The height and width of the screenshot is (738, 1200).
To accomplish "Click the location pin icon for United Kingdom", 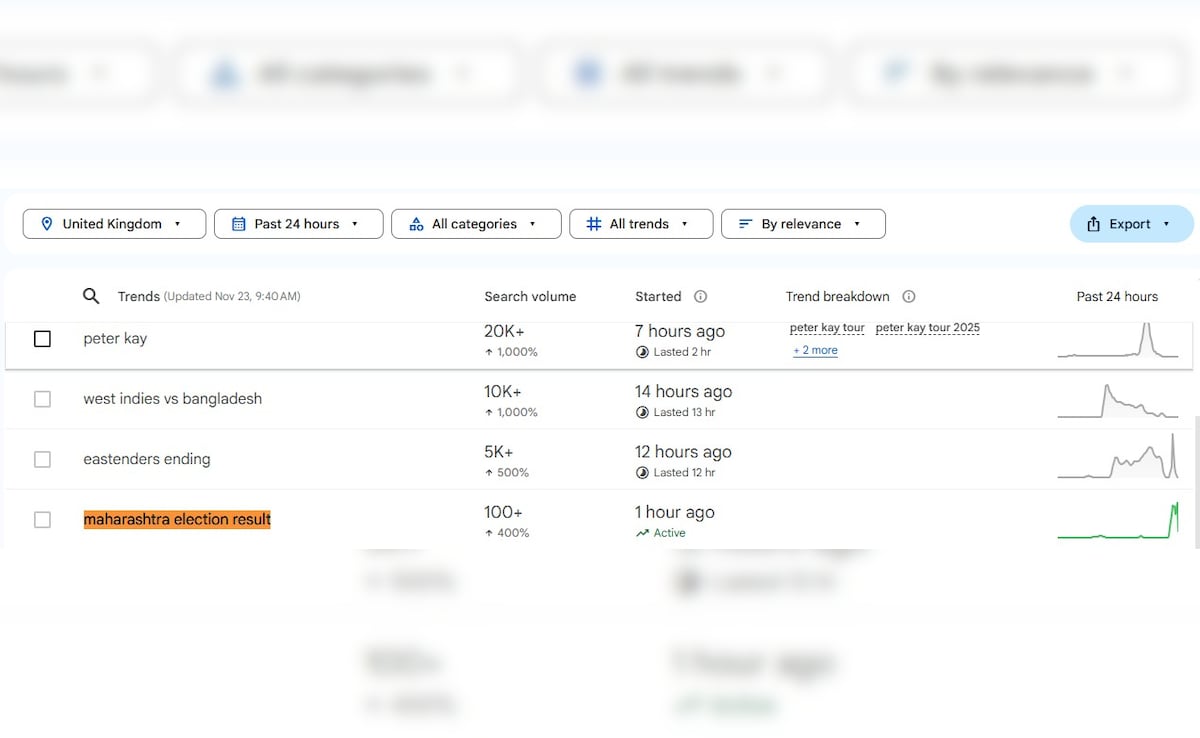I will (x=46, y=224).
